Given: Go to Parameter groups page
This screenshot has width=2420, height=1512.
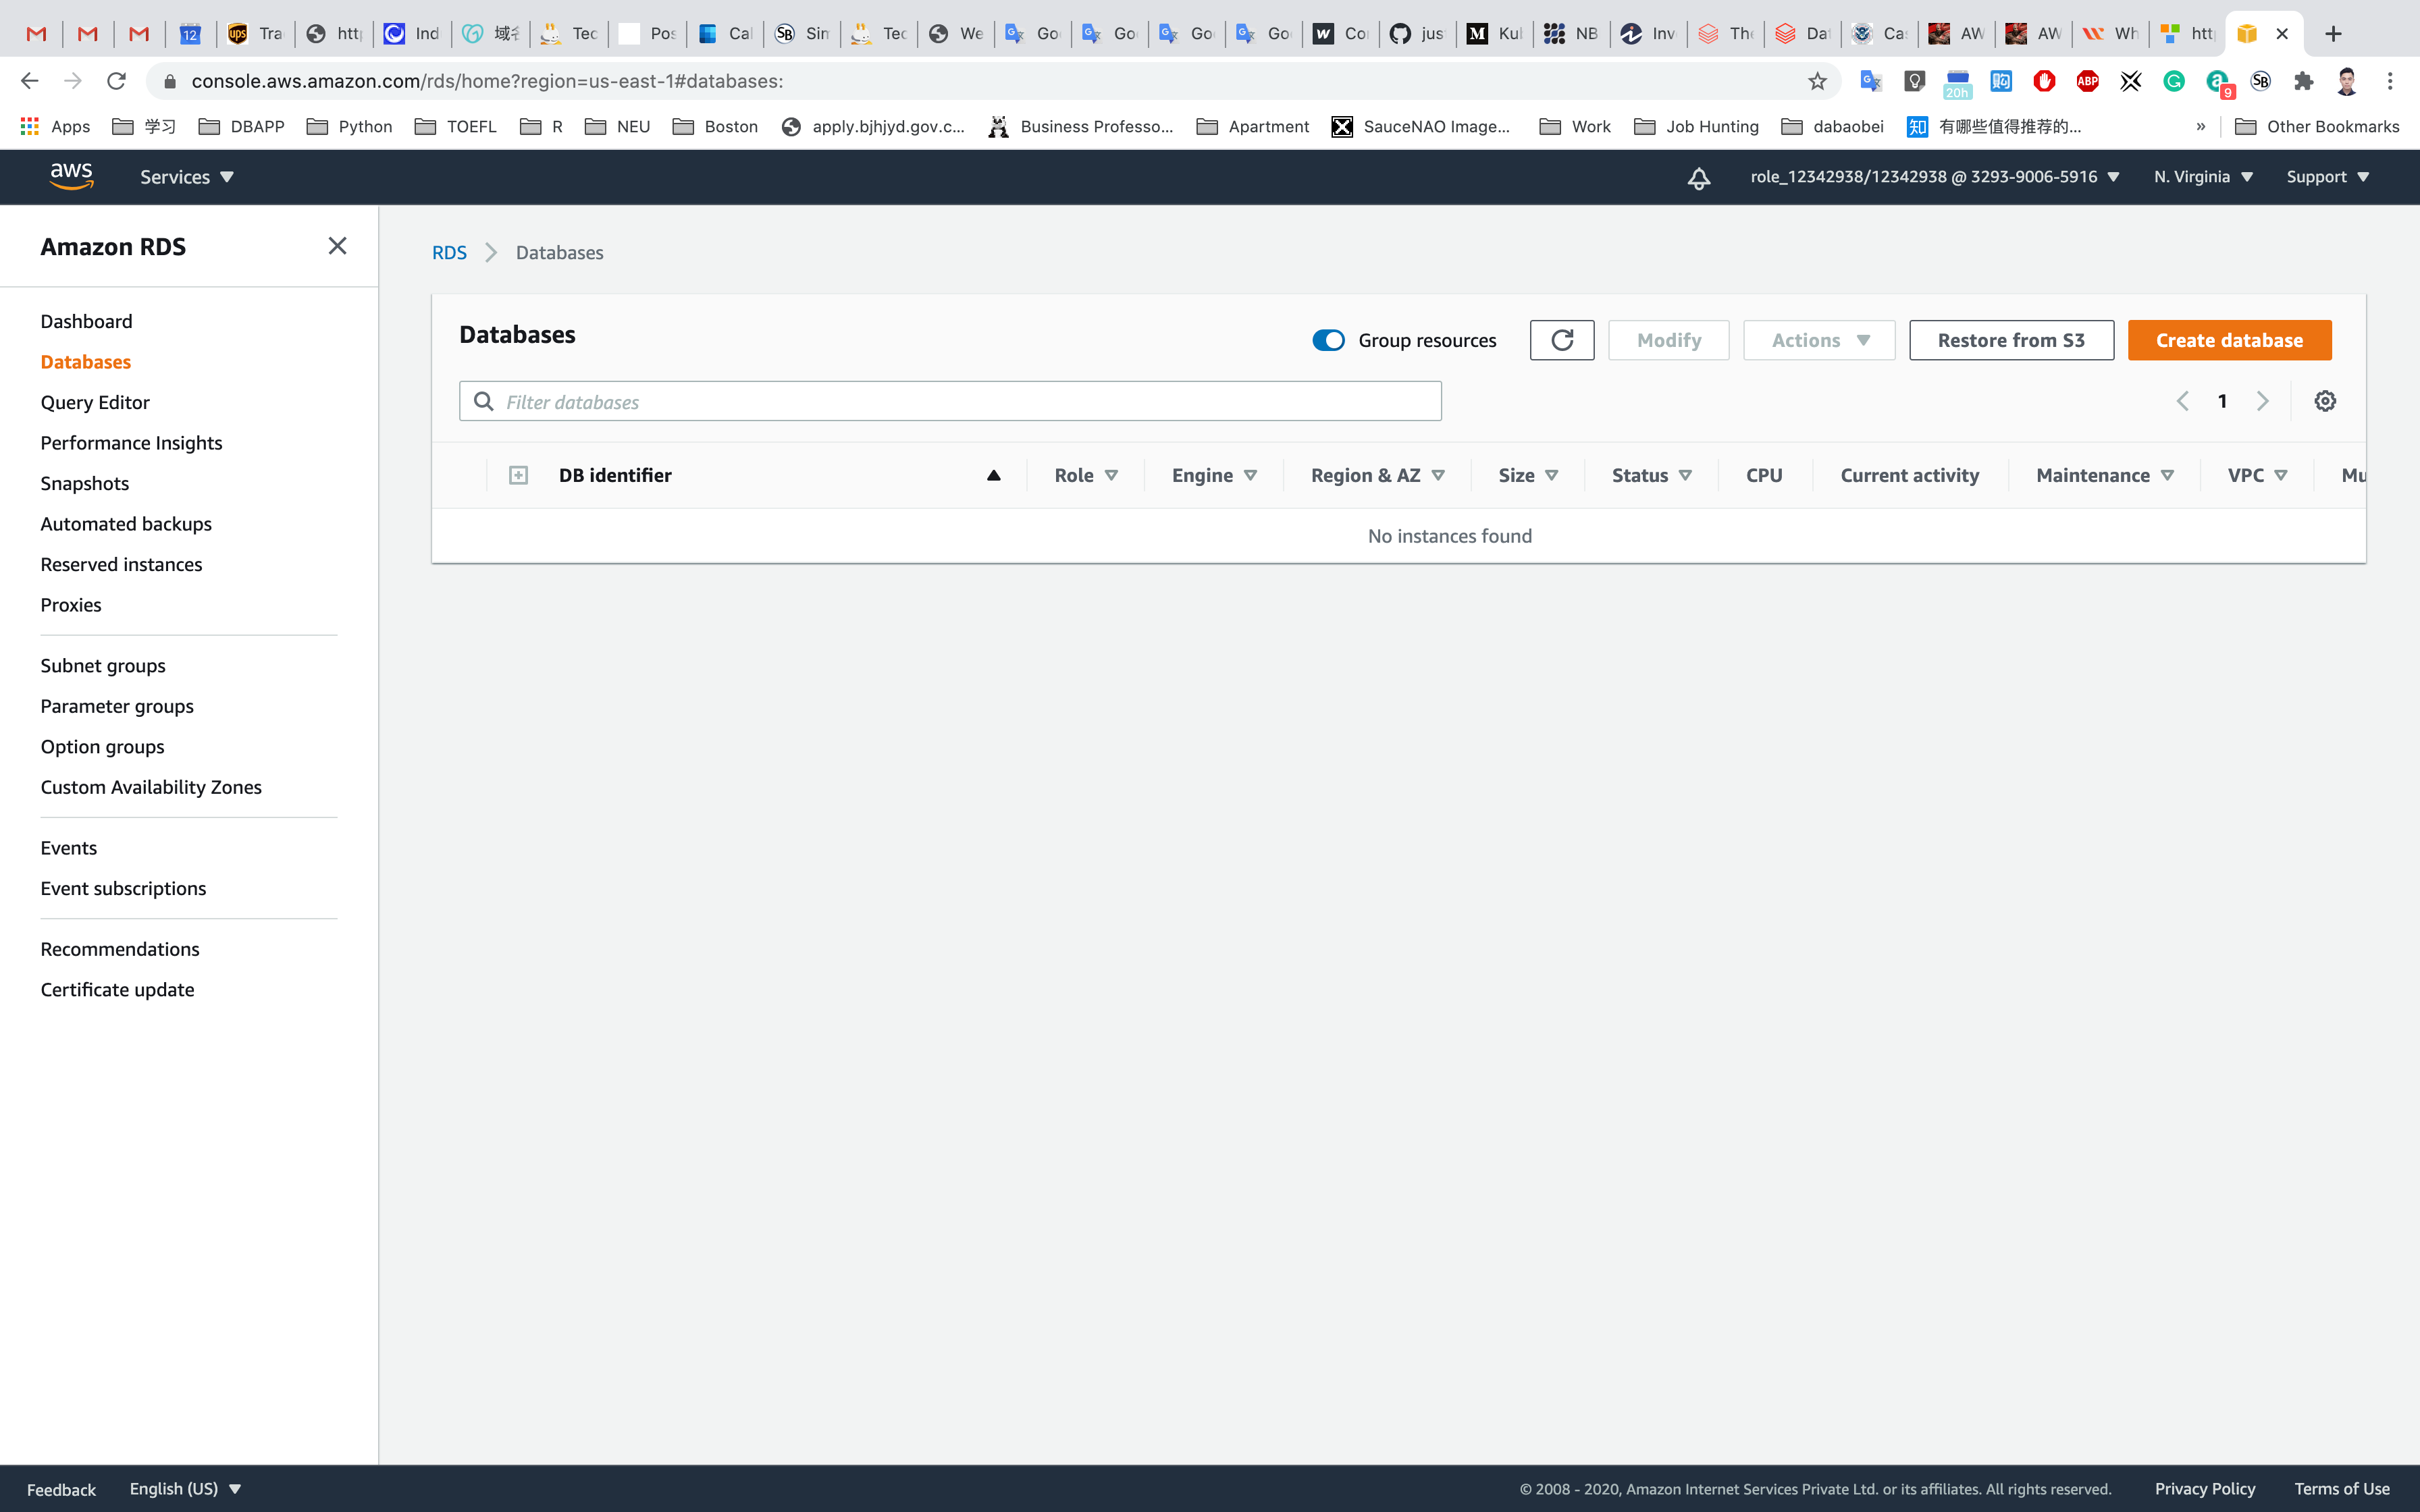Looking at the screenshot, I should tap(117, 706).
